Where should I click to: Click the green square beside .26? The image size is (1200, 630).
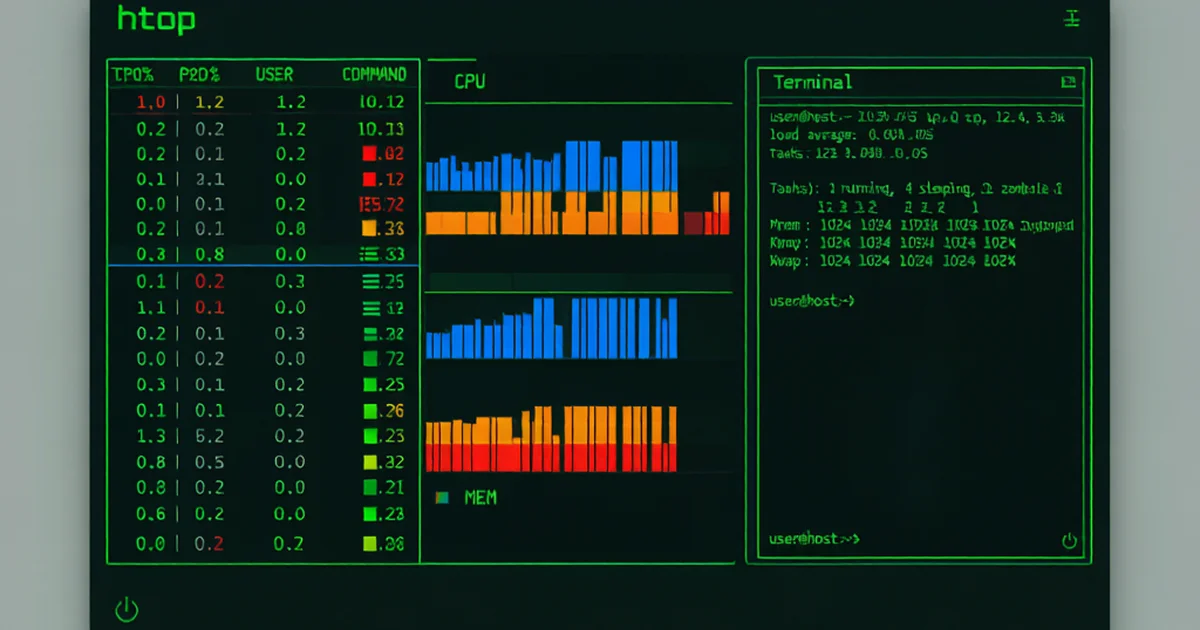[370, 410]
